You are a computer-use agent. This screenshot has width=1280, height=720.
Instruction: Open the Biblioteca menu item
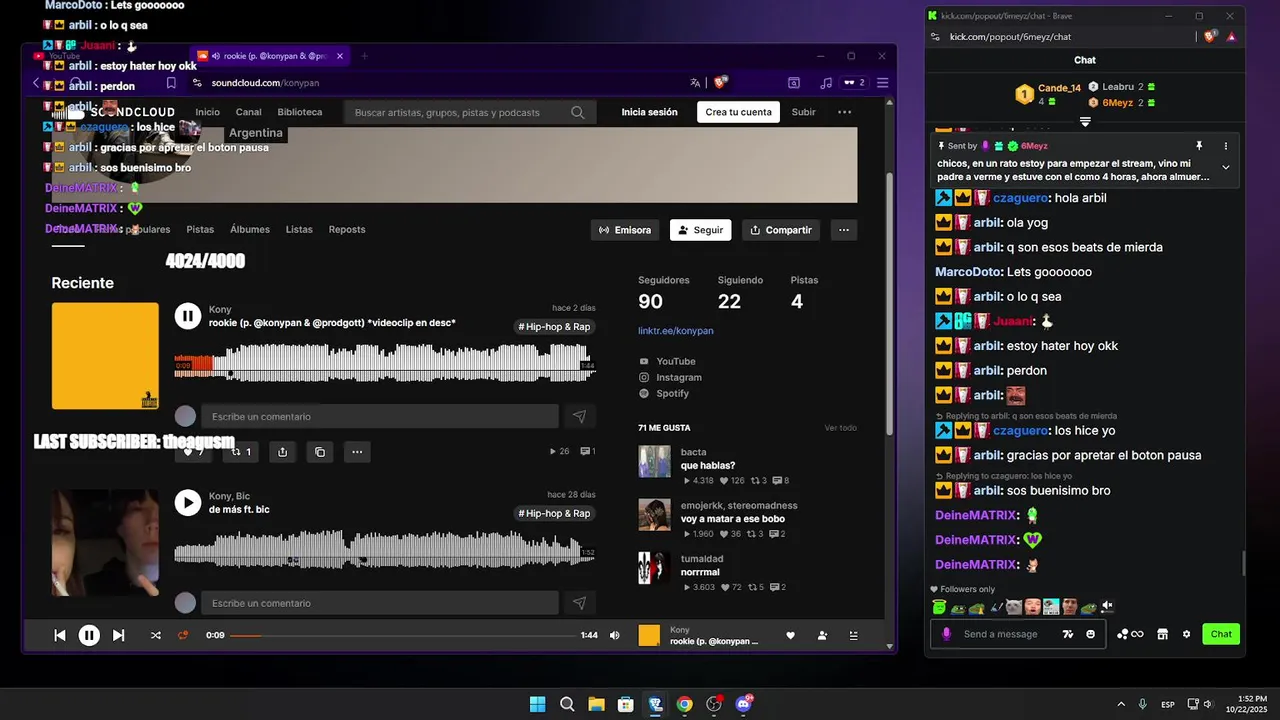coord(300,112)
